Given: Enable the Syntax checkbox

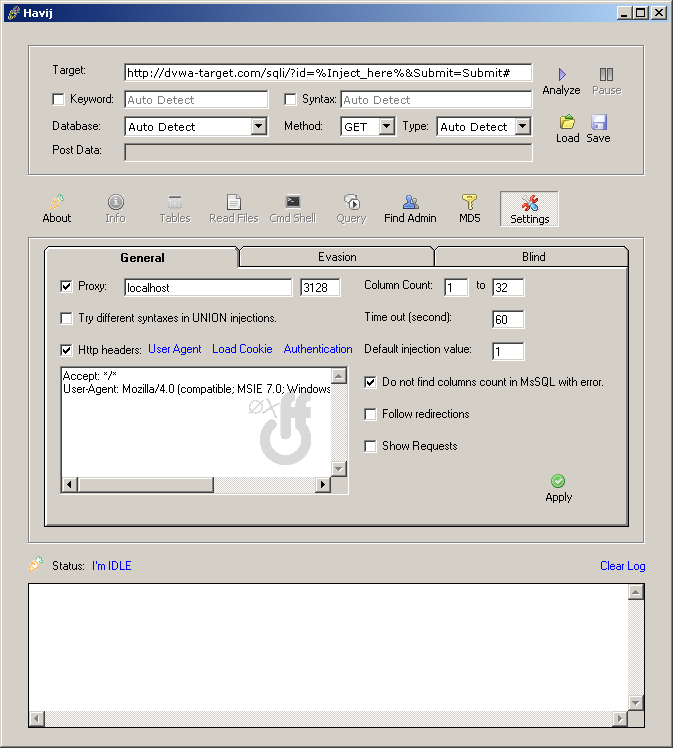Looking at the screenshot, I should point(290,99).
